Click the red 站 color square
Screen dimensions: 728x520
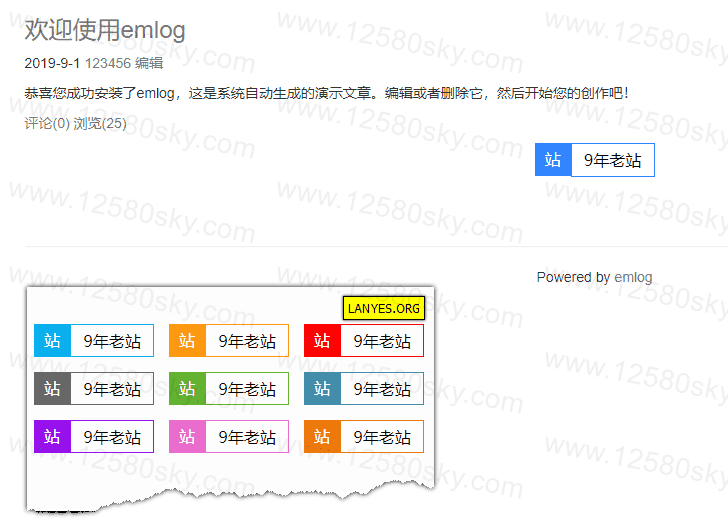tap(322, 341)
